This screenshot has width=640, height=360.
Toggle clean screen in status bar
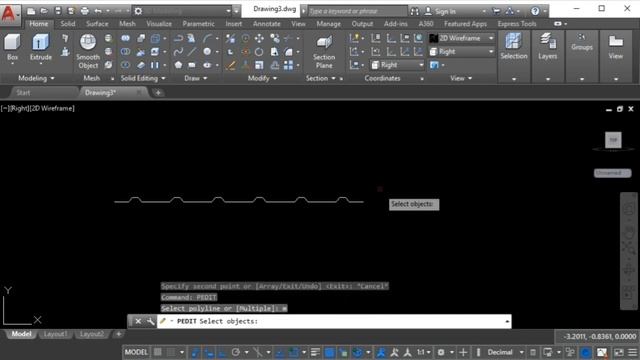point(619,352)
